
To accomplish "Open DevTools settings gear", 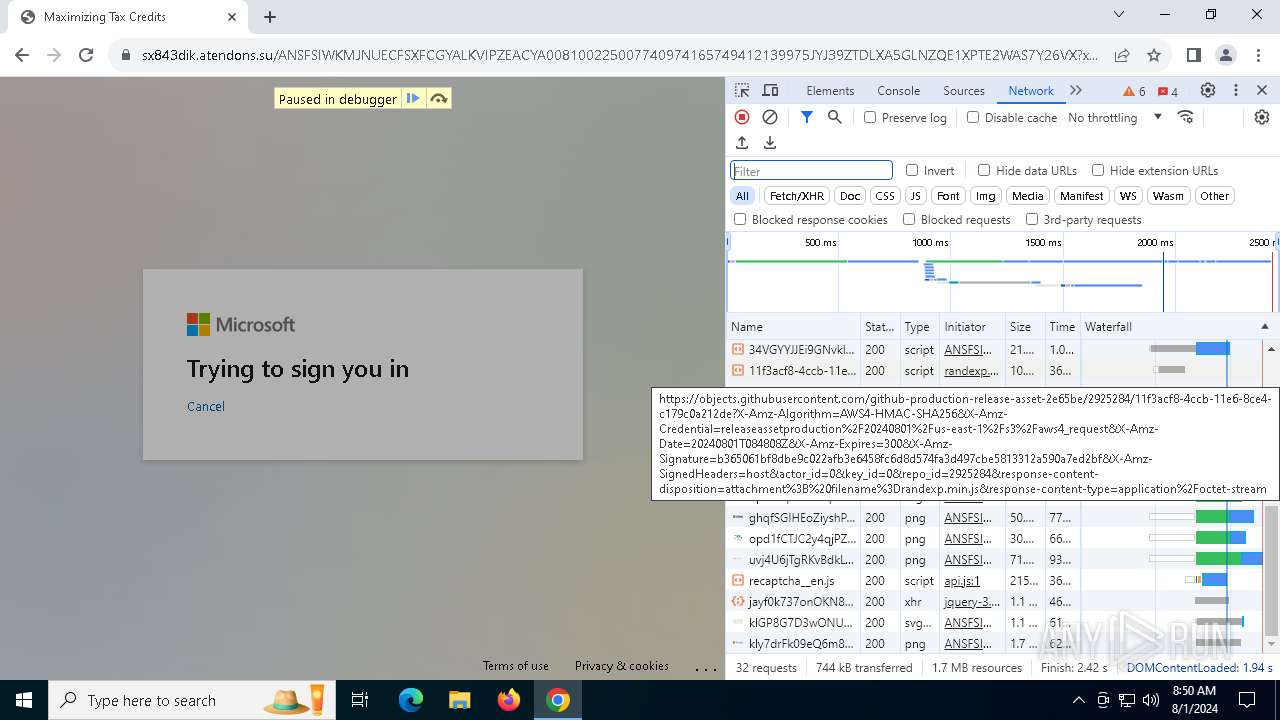I will click(x=1208, y=90).
